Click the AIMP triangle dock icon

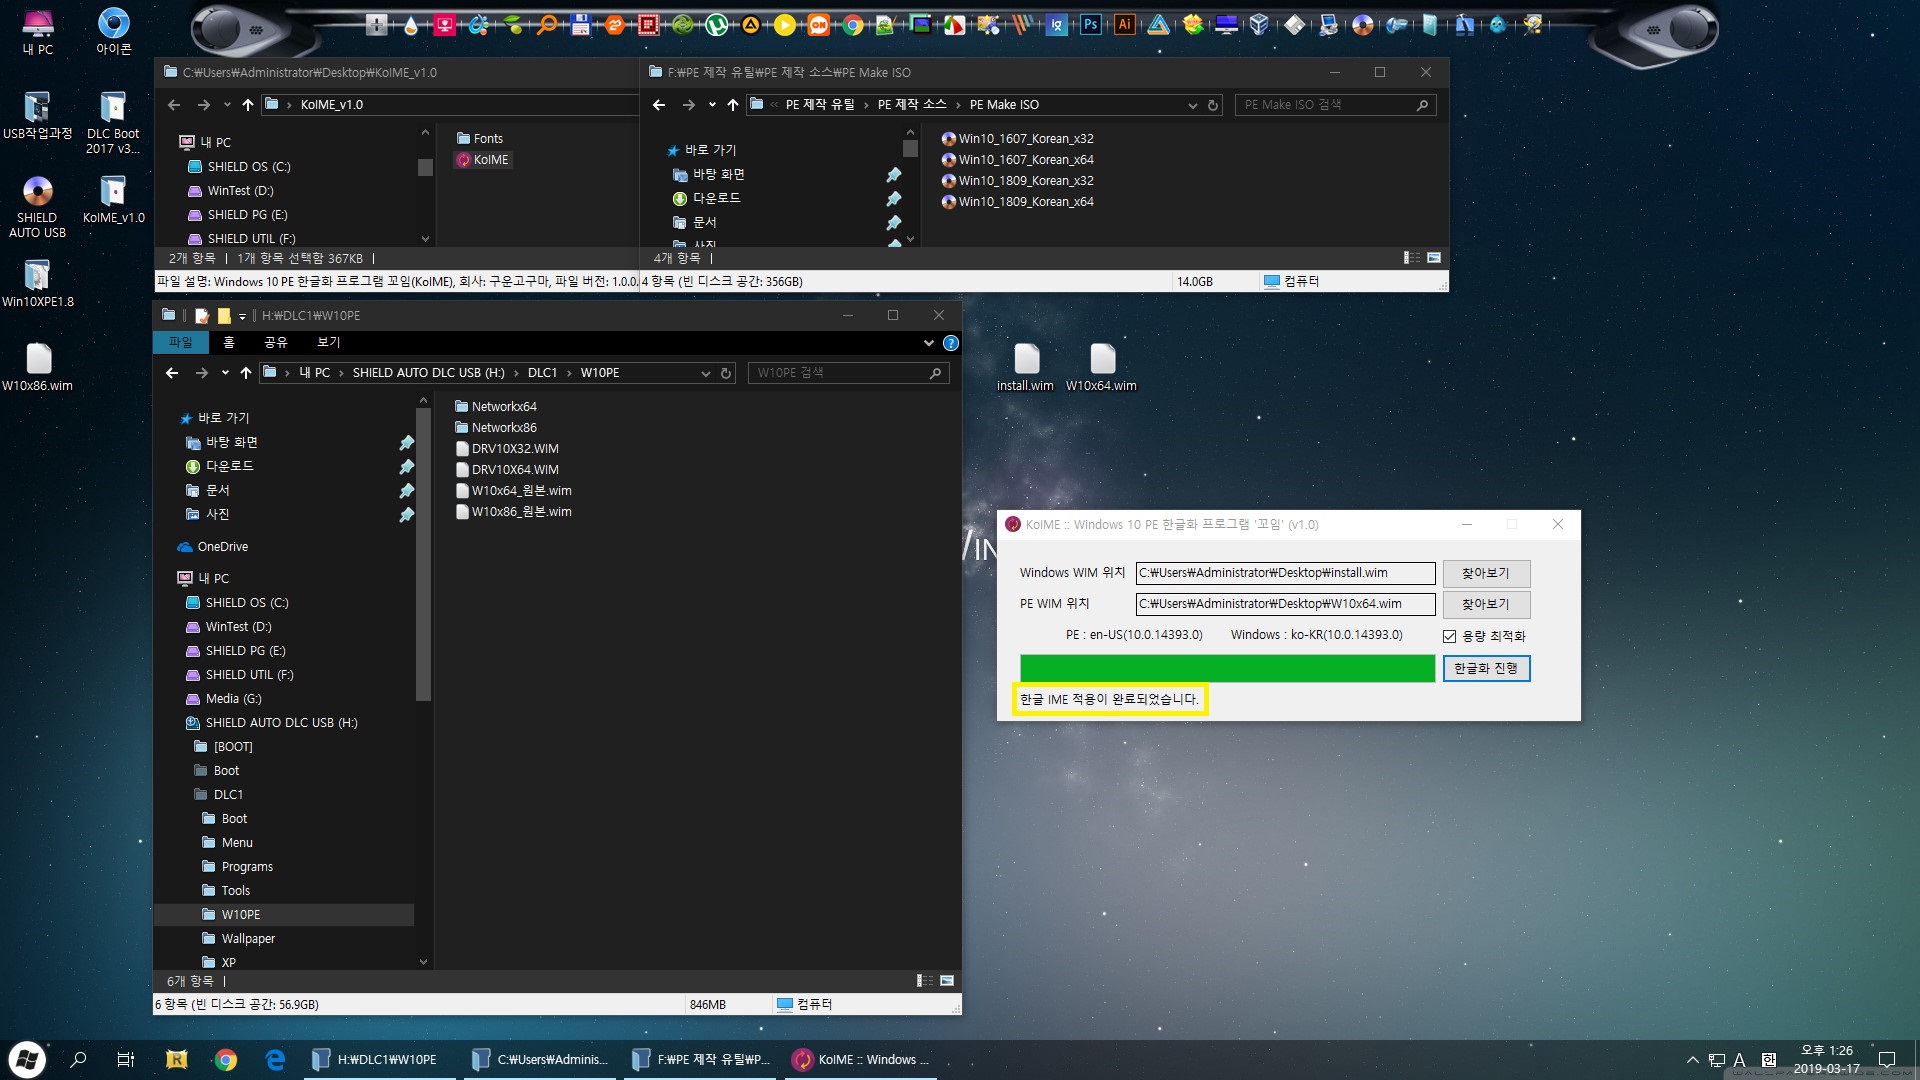click(751, 25)
